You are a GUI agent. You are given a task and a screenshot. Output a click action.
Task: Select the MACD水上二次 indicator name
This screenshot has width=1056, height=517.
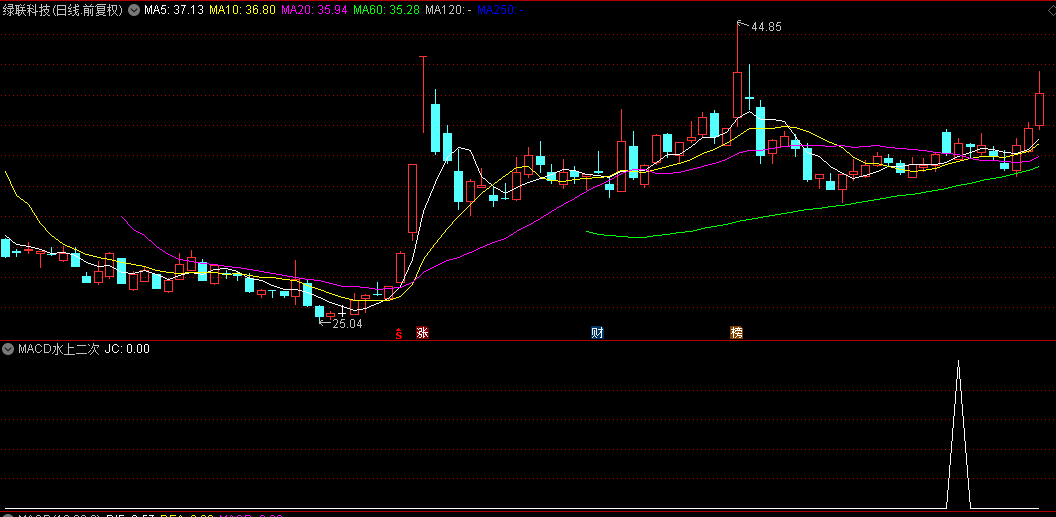59,349
